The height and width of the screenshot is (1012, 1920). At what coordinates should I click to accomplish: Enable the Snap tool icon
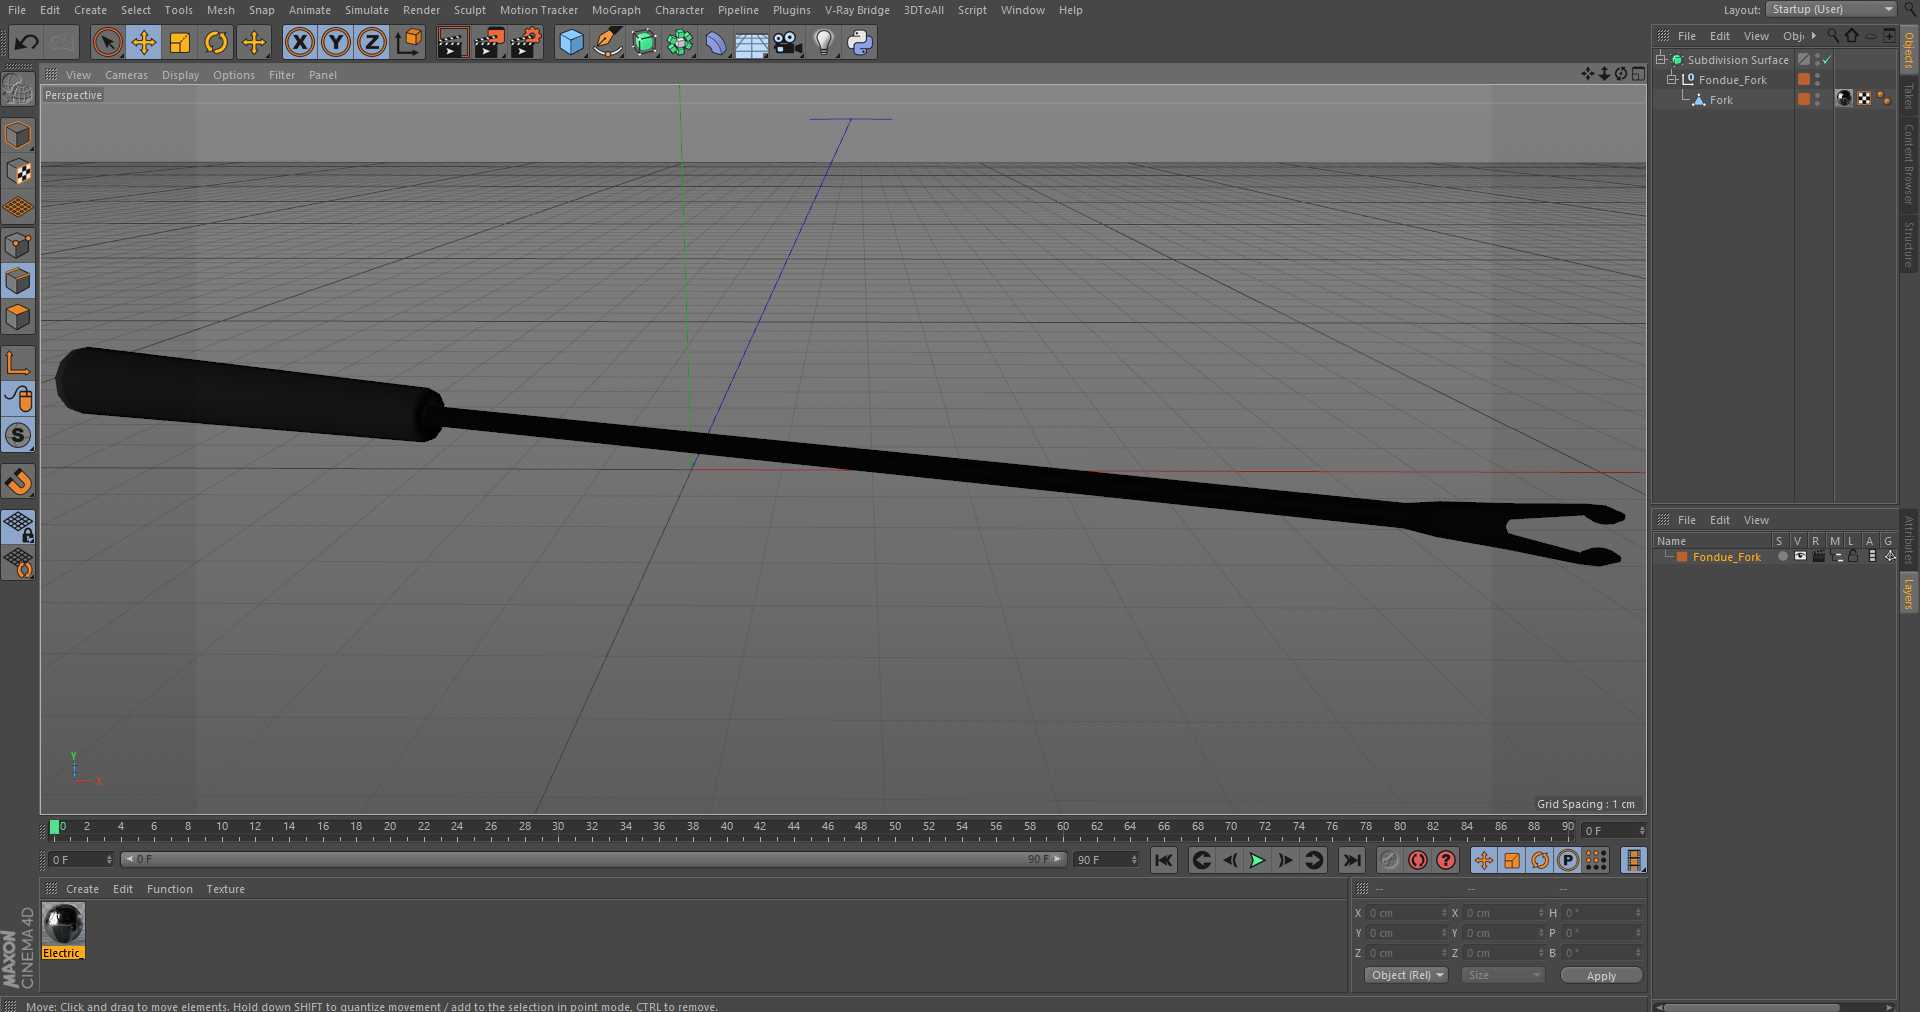click(x=18, y=482)
